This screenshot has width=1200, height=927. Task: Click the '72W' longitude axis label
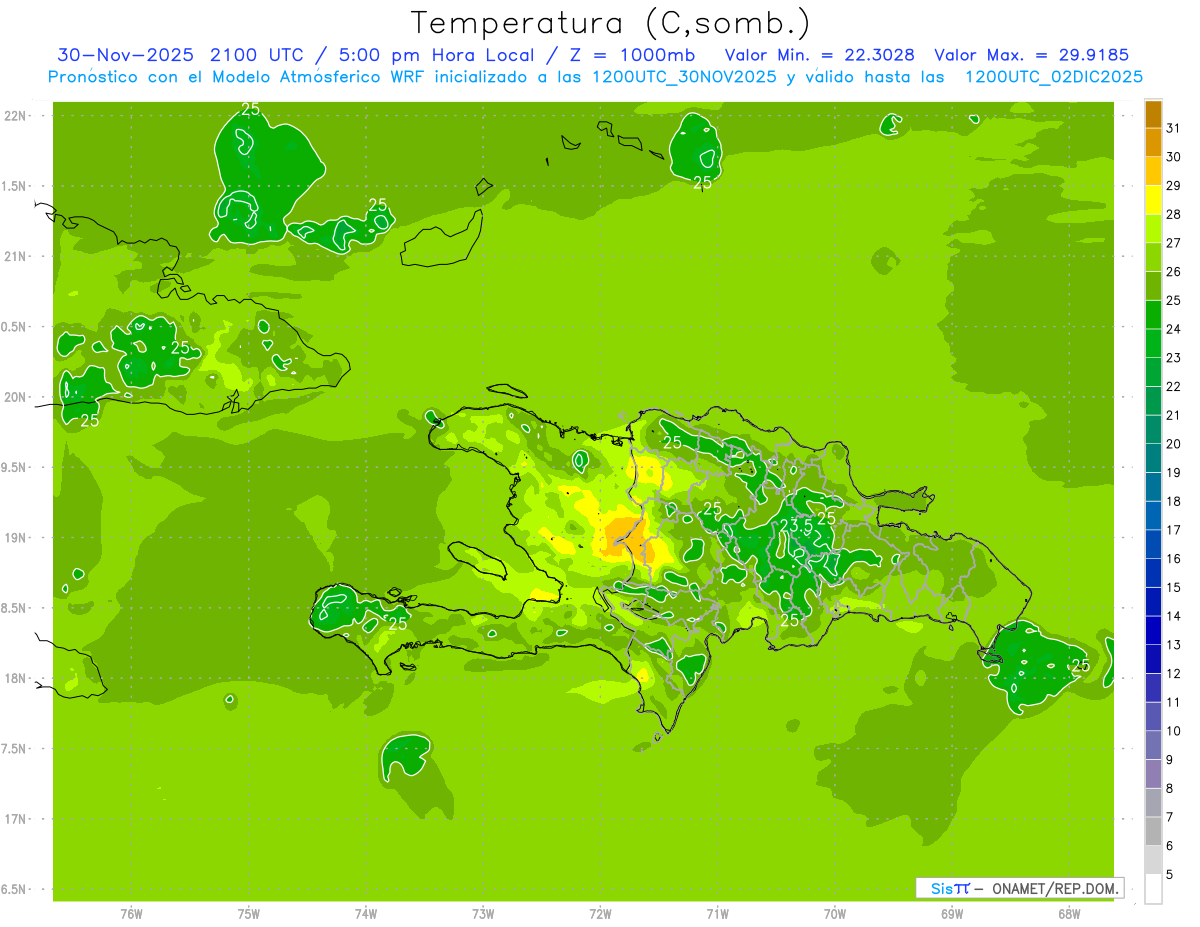(x=600, y=913)
